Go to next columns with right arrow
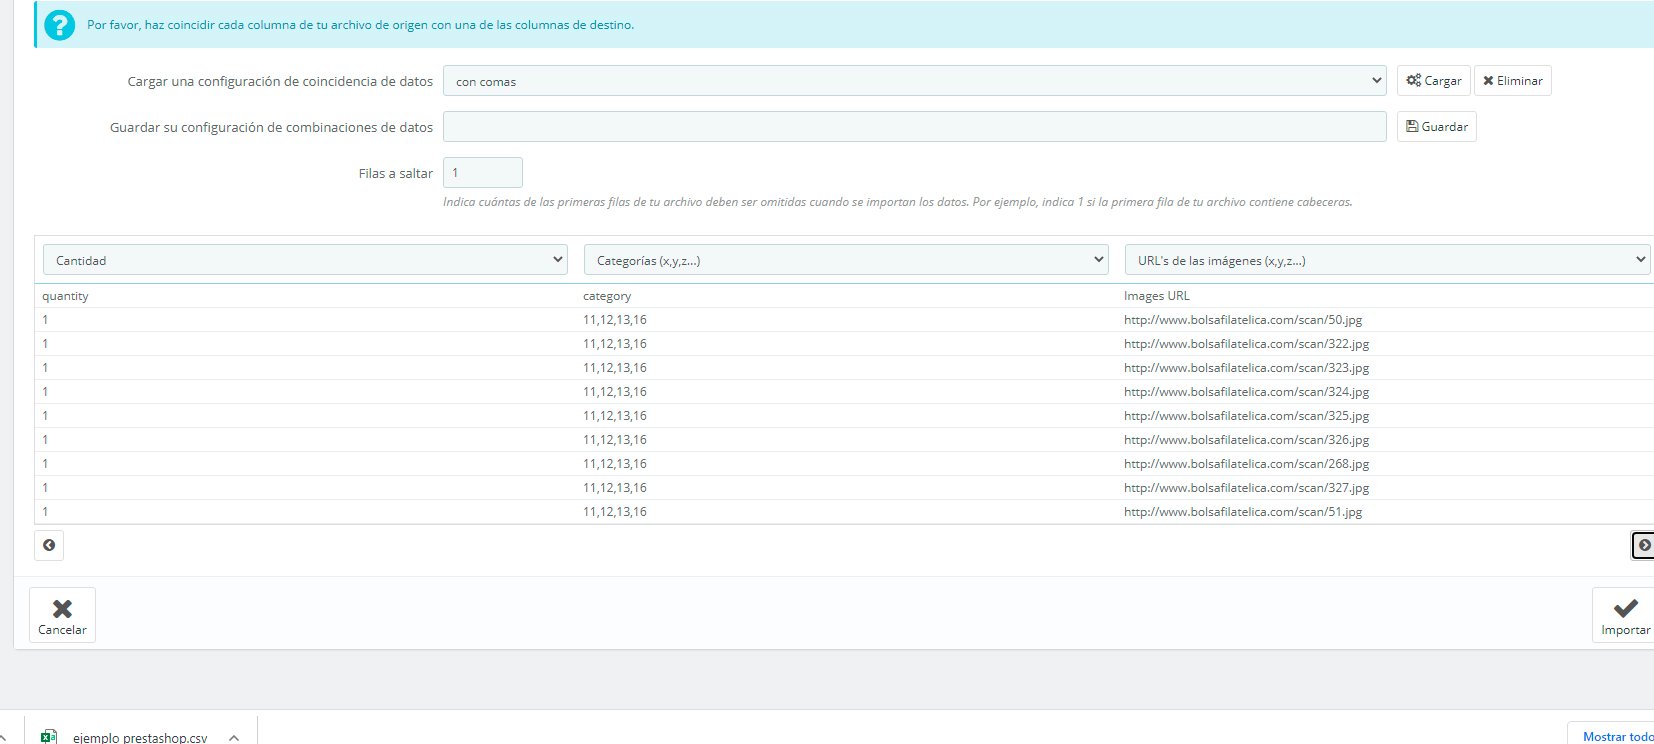Viewport: 1654px width, 744px height. (x=1643, y=545)
